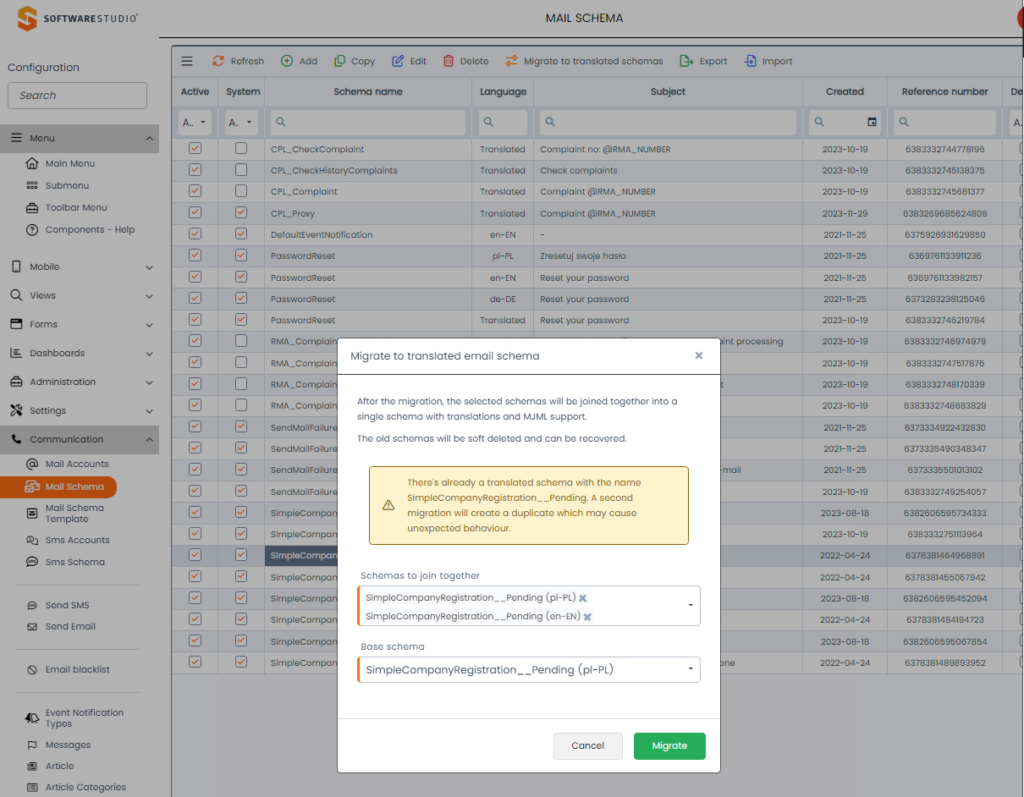Close the Migrate dialog with the X
The height and width of the screenshot is (797, 1024).
tap(699, 355)
